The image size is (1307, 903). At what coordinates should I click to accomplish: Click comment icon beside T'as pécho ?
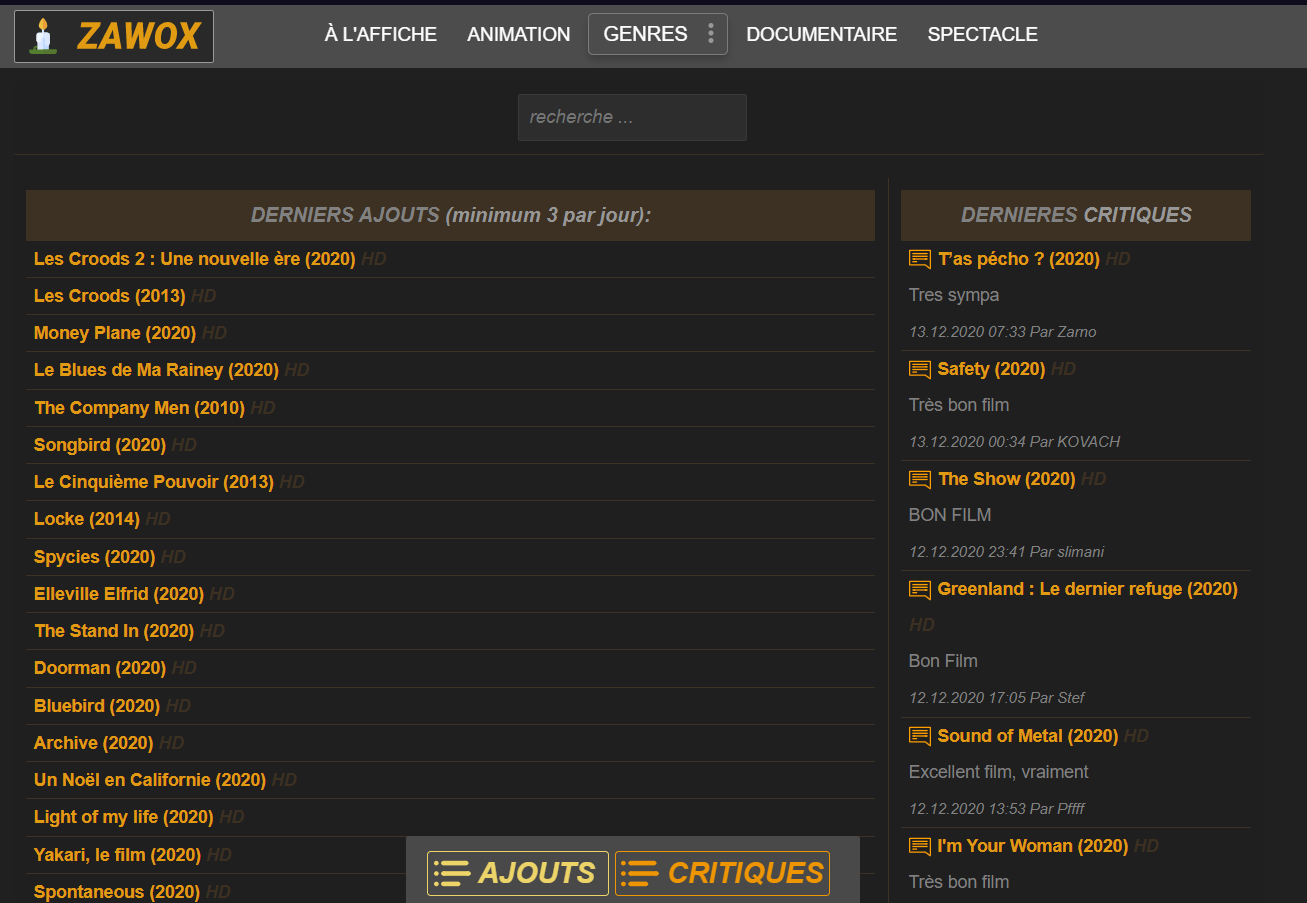(920, 259)
